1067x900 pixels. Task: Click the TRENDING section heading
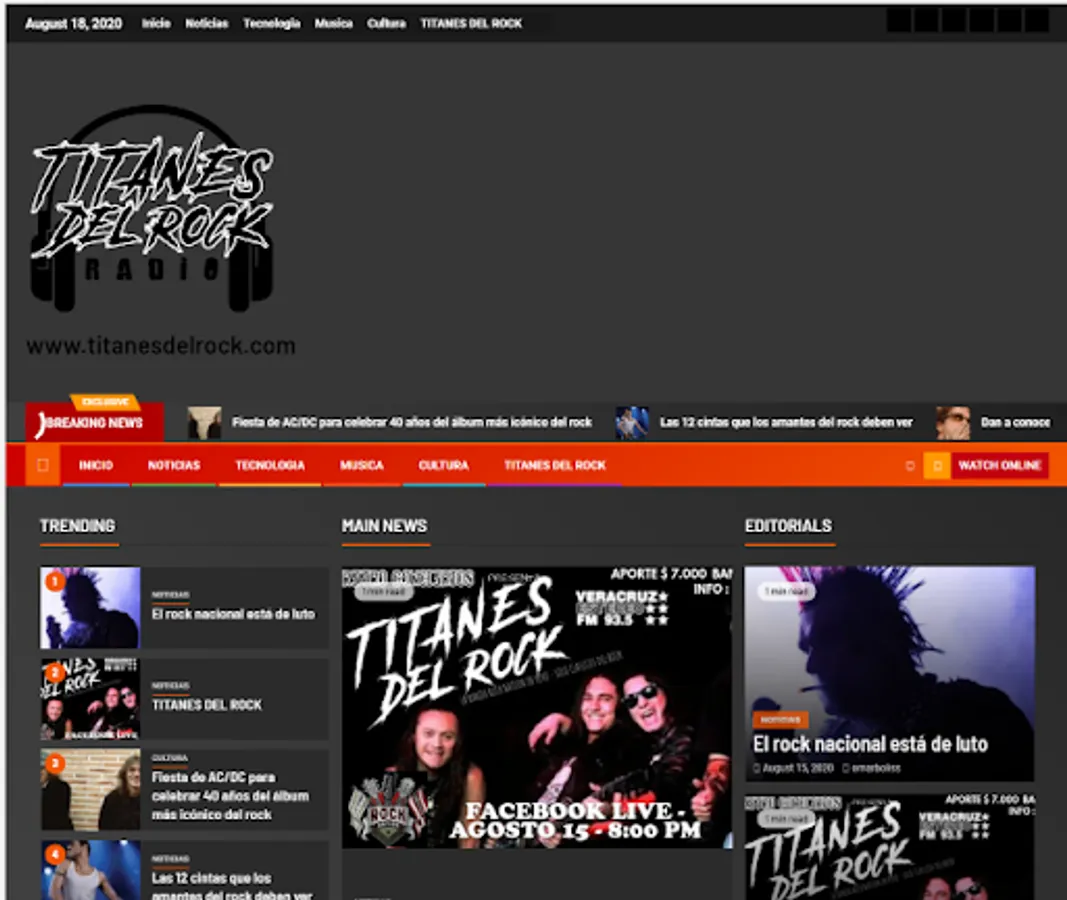[78, 526]
